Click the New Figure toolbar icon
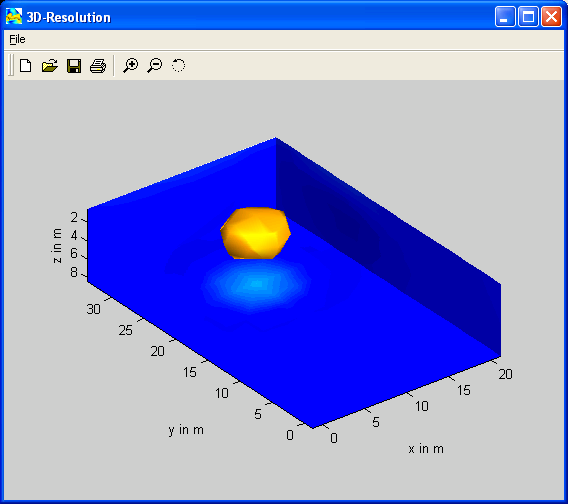 tap(25, 66)
